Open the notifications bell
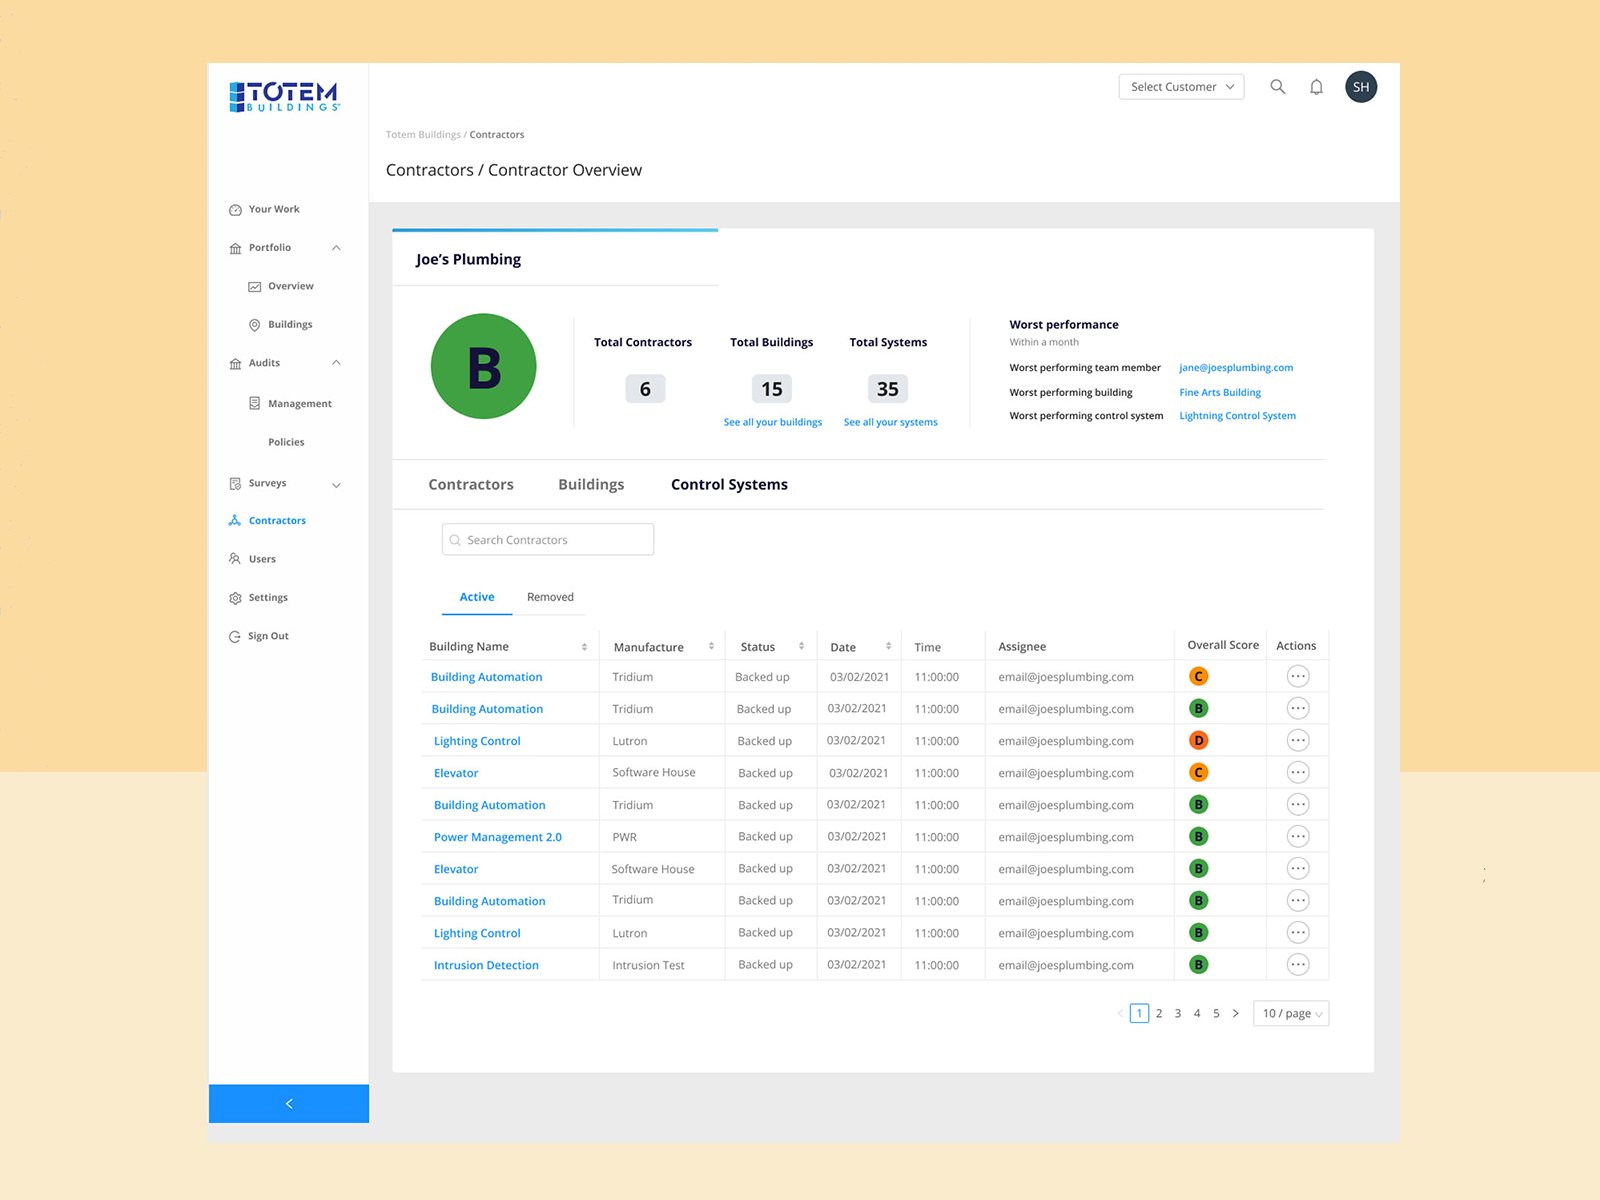 [1316, 87]
